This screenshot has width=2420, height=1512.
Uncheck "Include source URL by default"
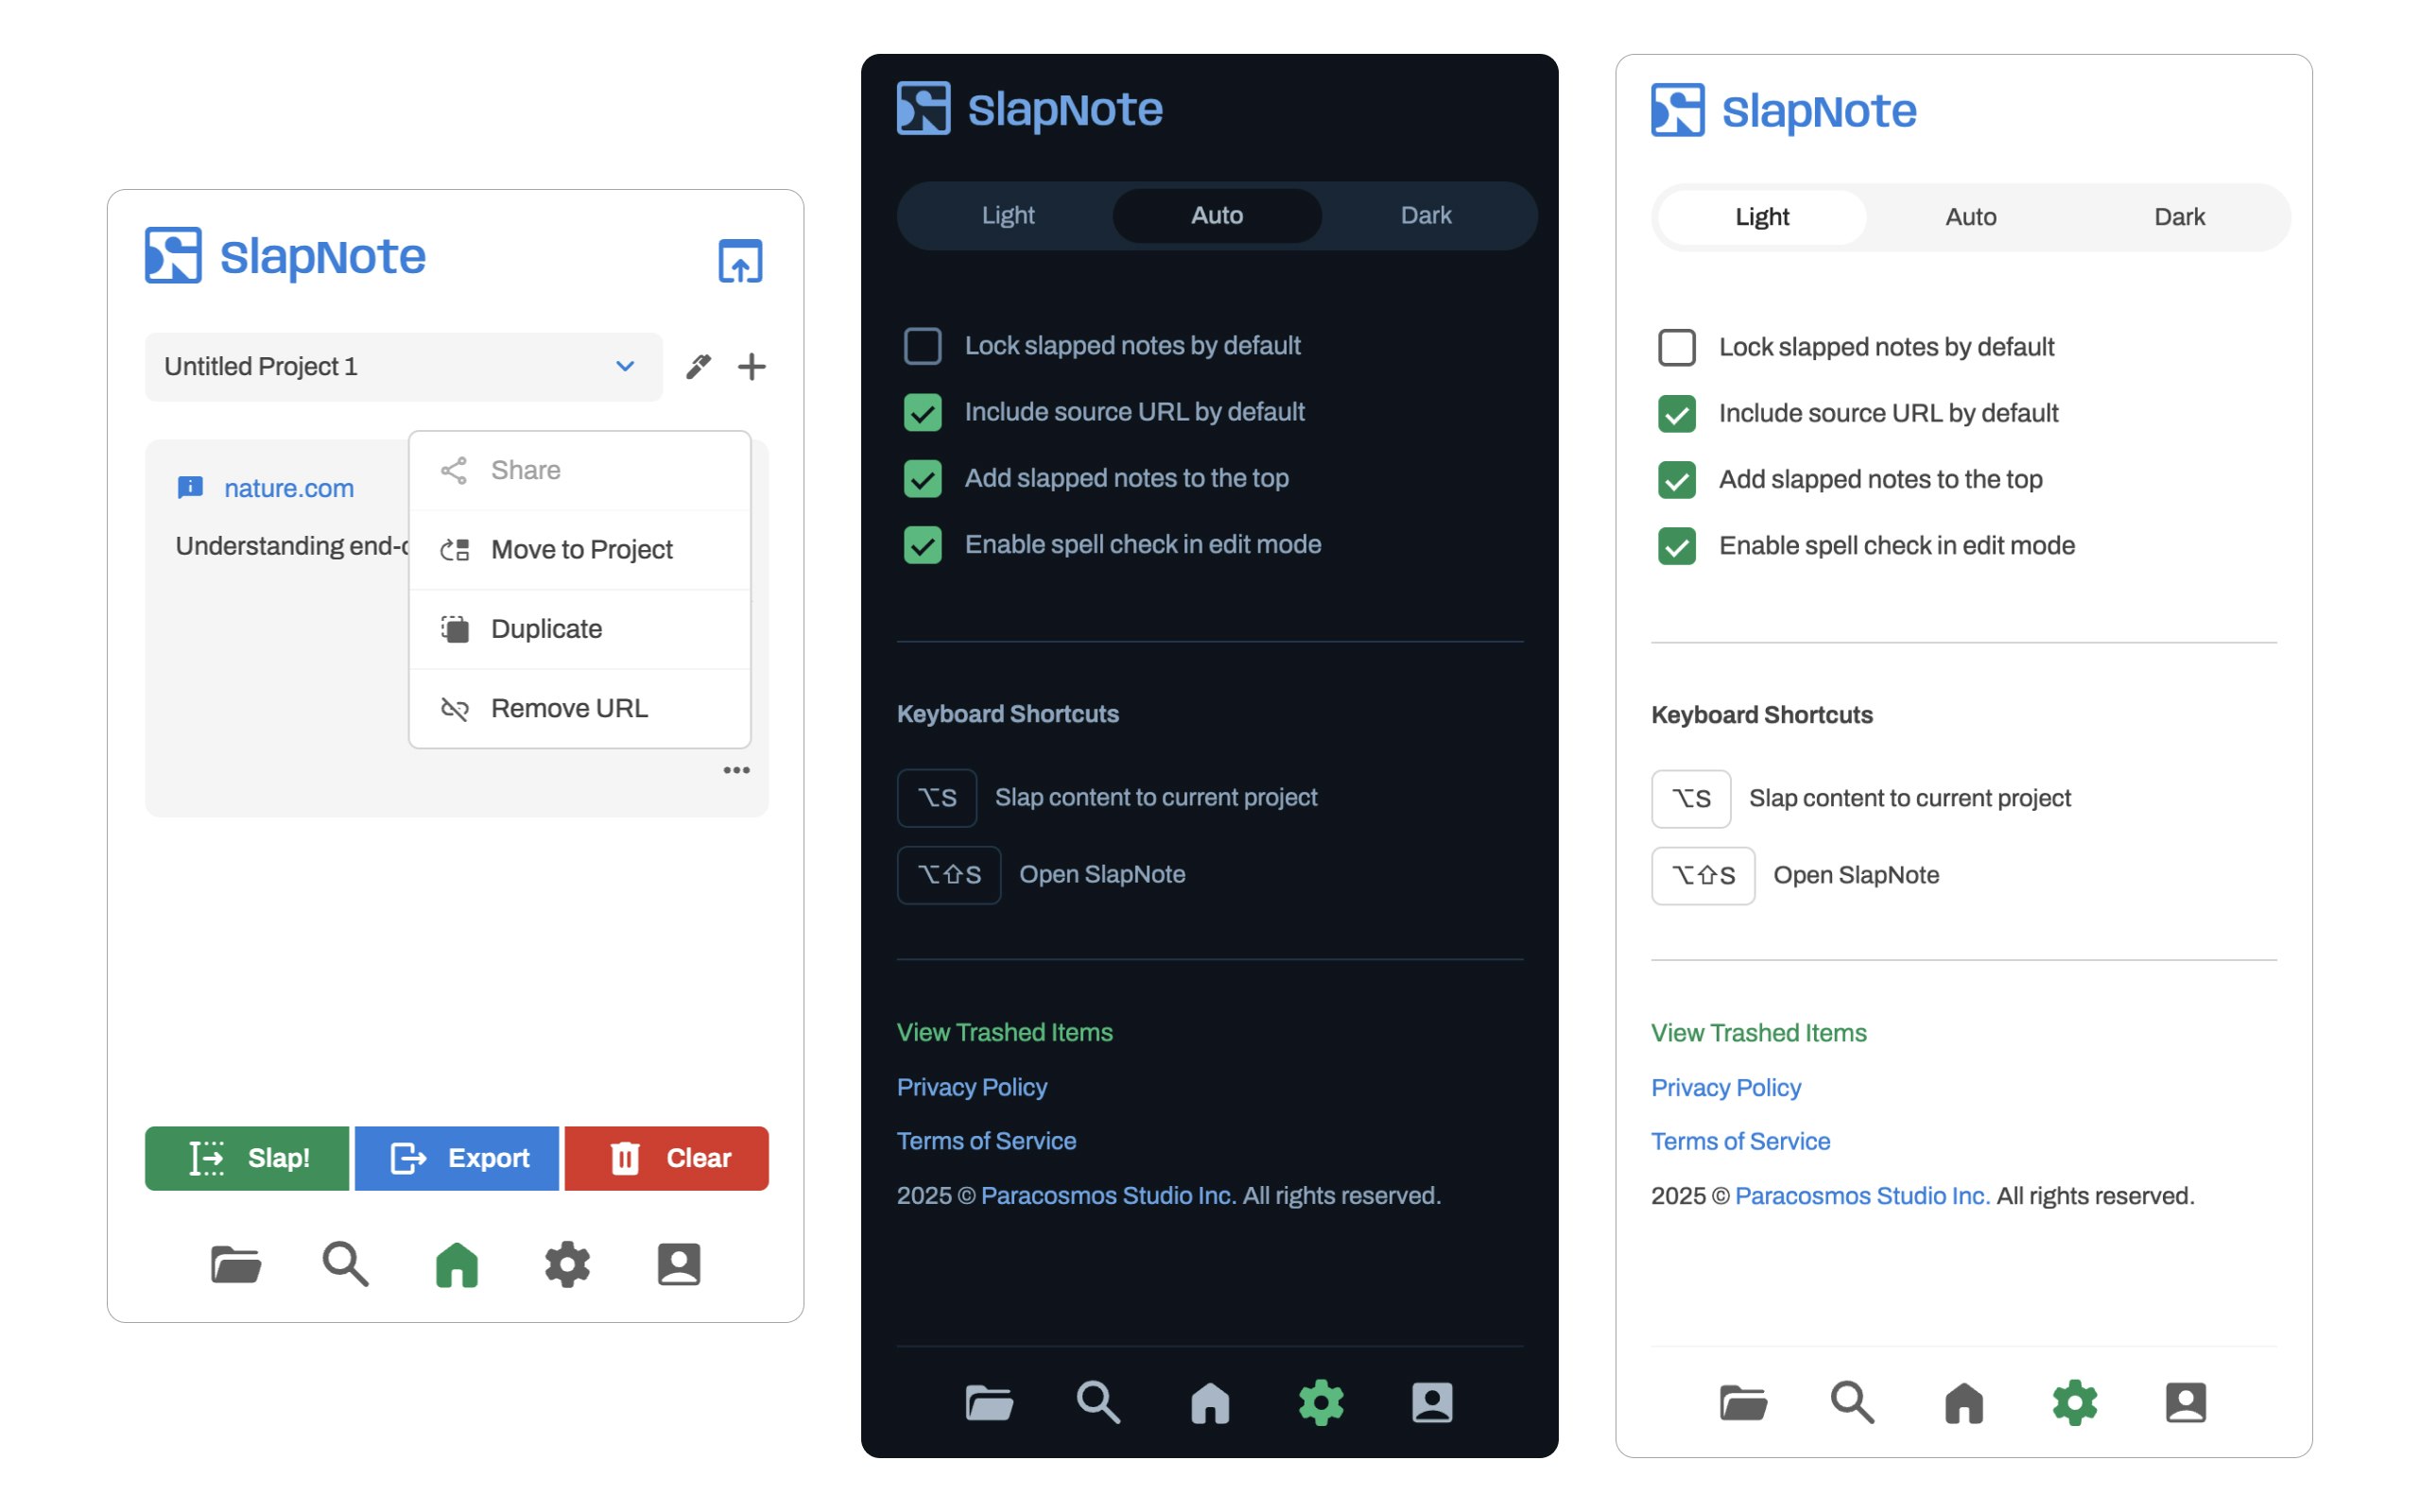(922, 412)
